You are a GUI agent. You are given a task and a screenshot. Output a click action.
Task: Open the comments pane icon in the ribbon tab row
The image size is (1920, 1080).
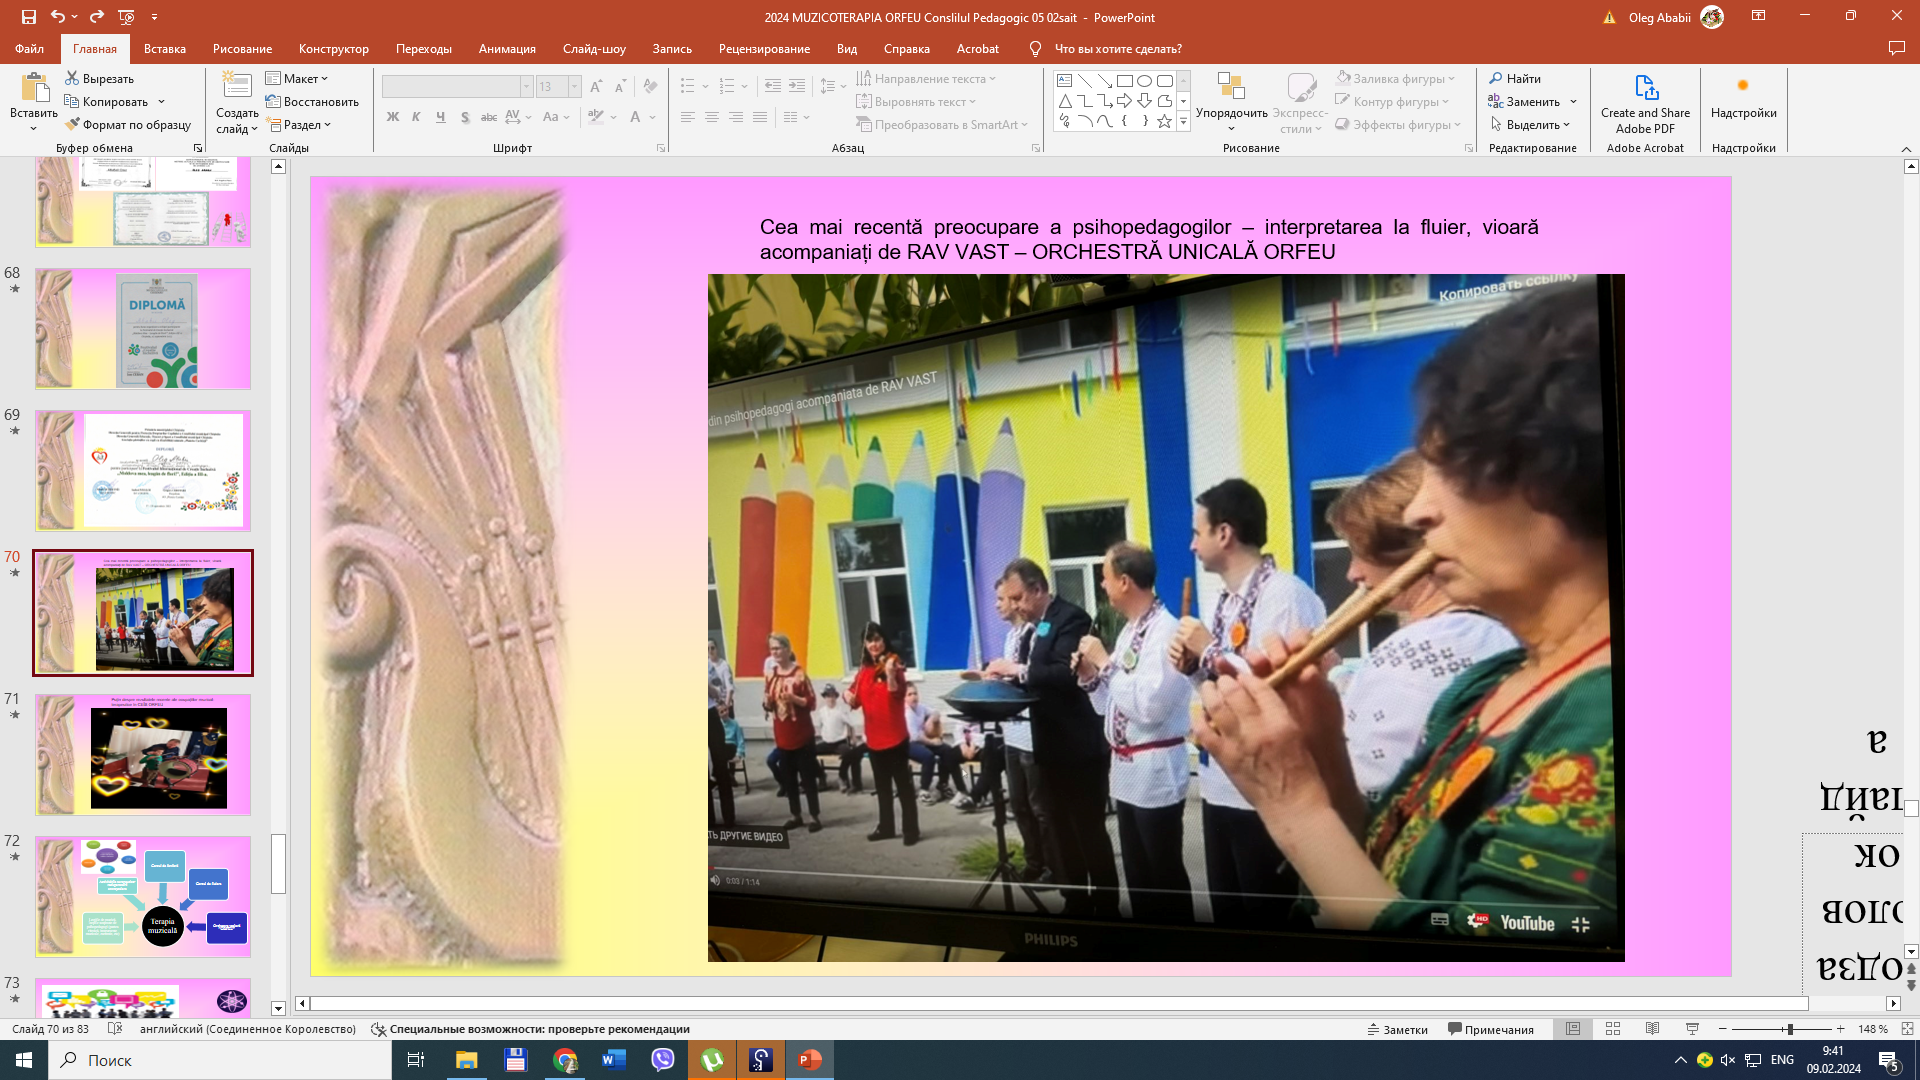click(x=1896, y=48)
